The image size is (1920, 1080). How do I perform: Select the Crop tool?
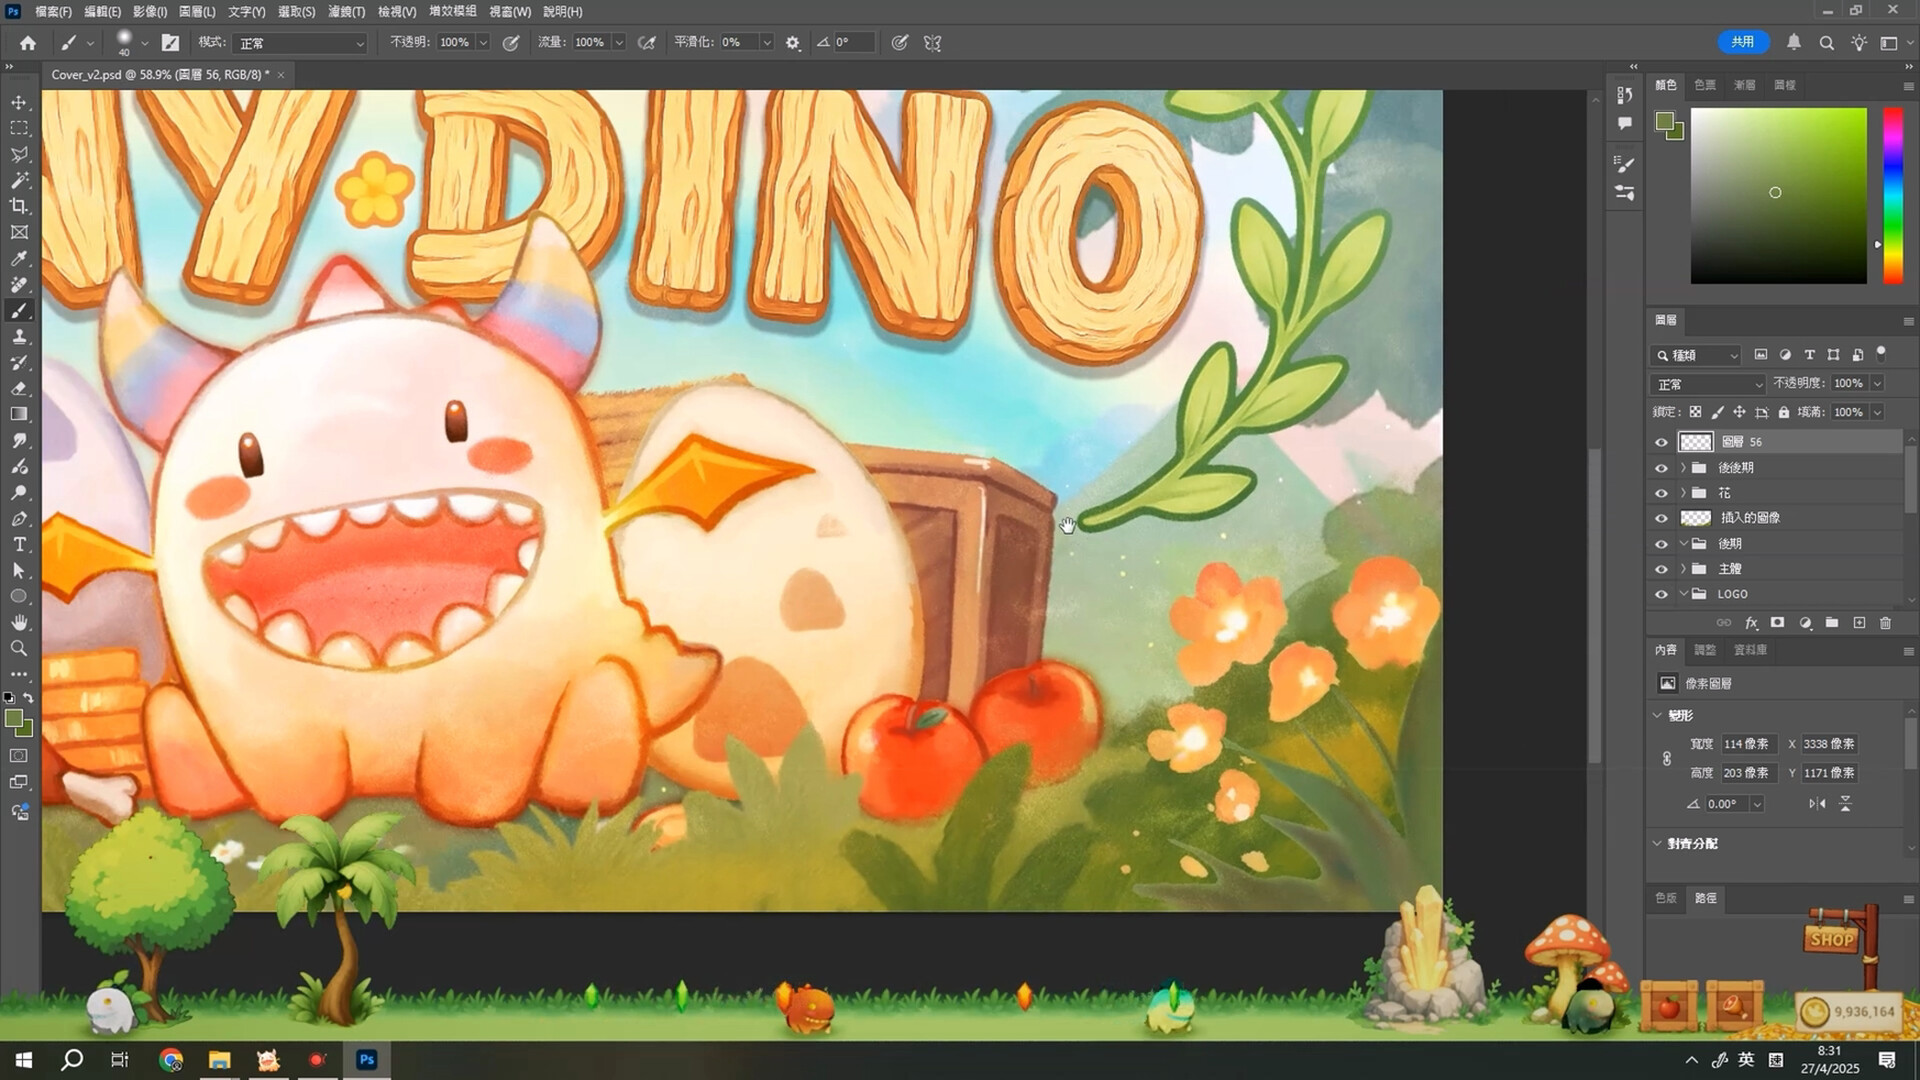click(x=20, y=206)
